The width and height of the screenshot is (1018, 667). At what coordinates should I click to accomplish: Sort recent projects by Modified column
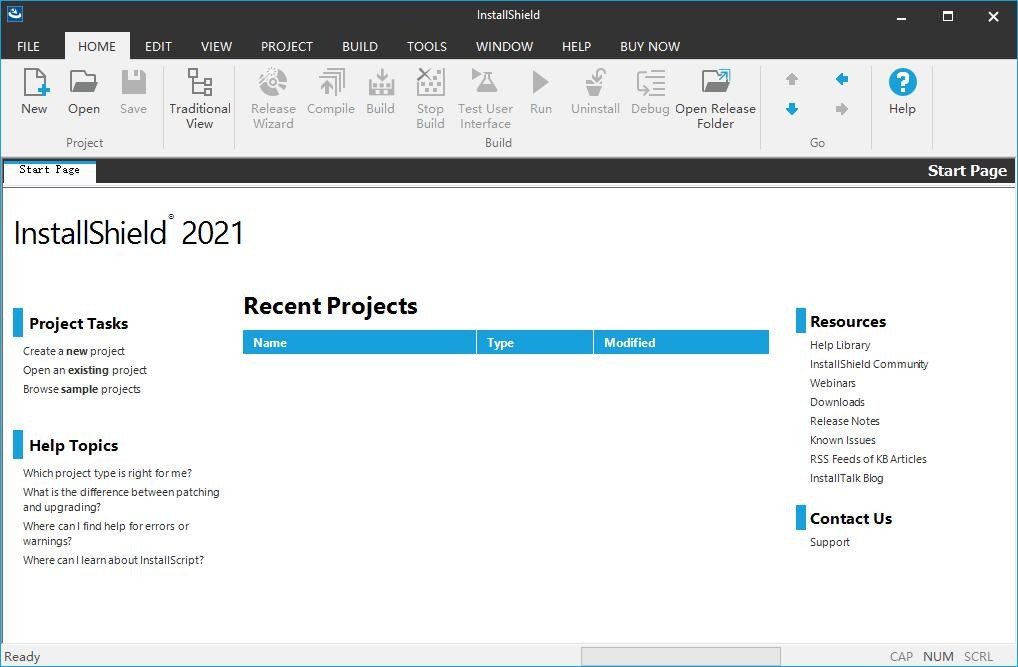point(682,342)
